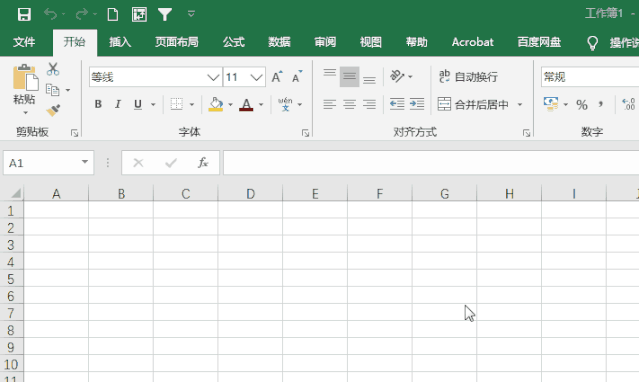Open the fill color dropdown arrow
This screenshot has width=639, height=382.
point(230,105)
